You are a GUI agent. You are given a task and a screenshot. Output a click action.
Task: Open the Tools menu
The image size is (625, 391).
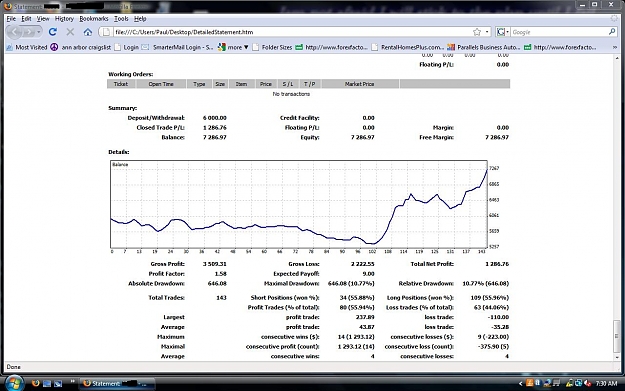[x=121, y=19]
